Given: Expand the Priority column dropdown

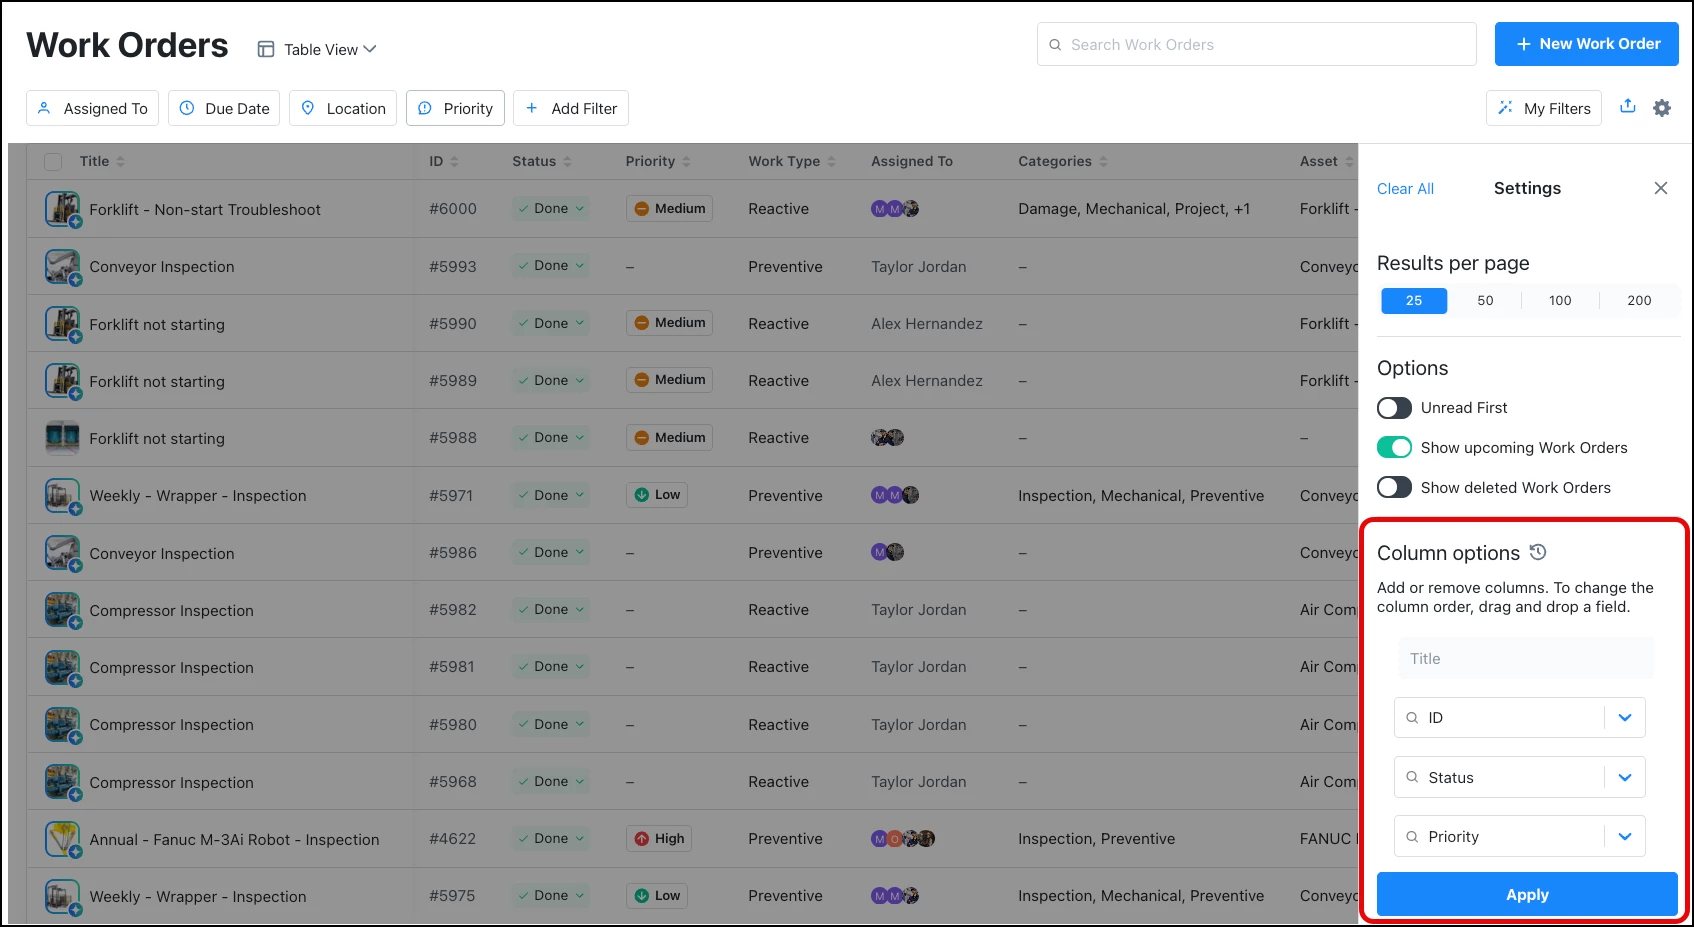Looking at the screenshot, I should pyautogui.click(x=1625, y=837).
